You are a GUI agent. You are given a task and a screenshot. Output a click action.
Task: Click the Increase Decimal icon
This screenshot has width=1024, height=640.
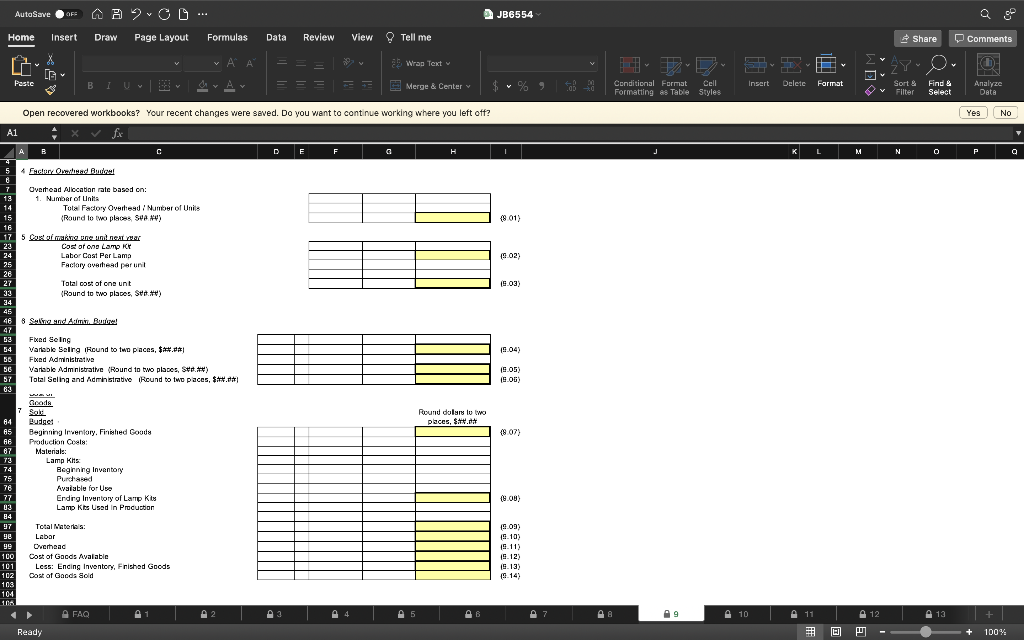coord(570,86)
